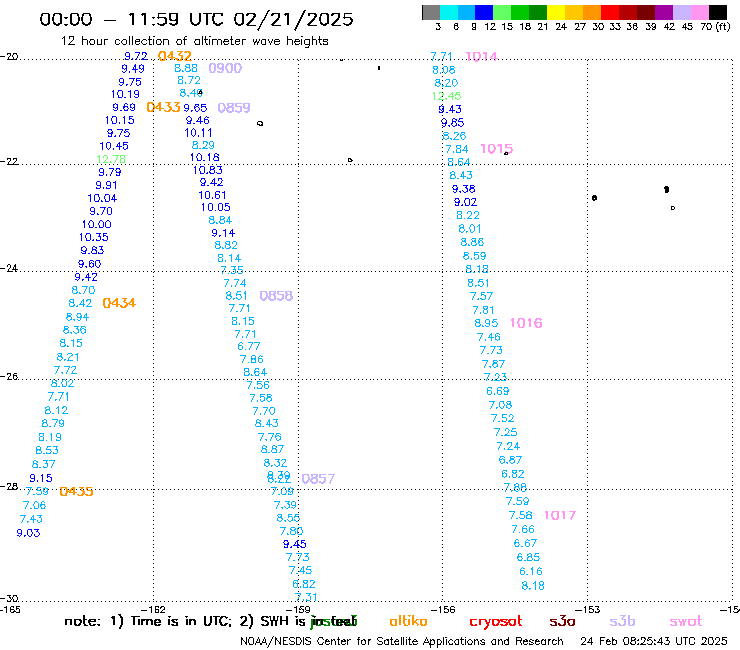The width and height of the screenshot is (740, 650).
Task: Click the 'NOAA/NESDIS Center for Satellite Applications and Research' credit
Action: tap(402, 642)
